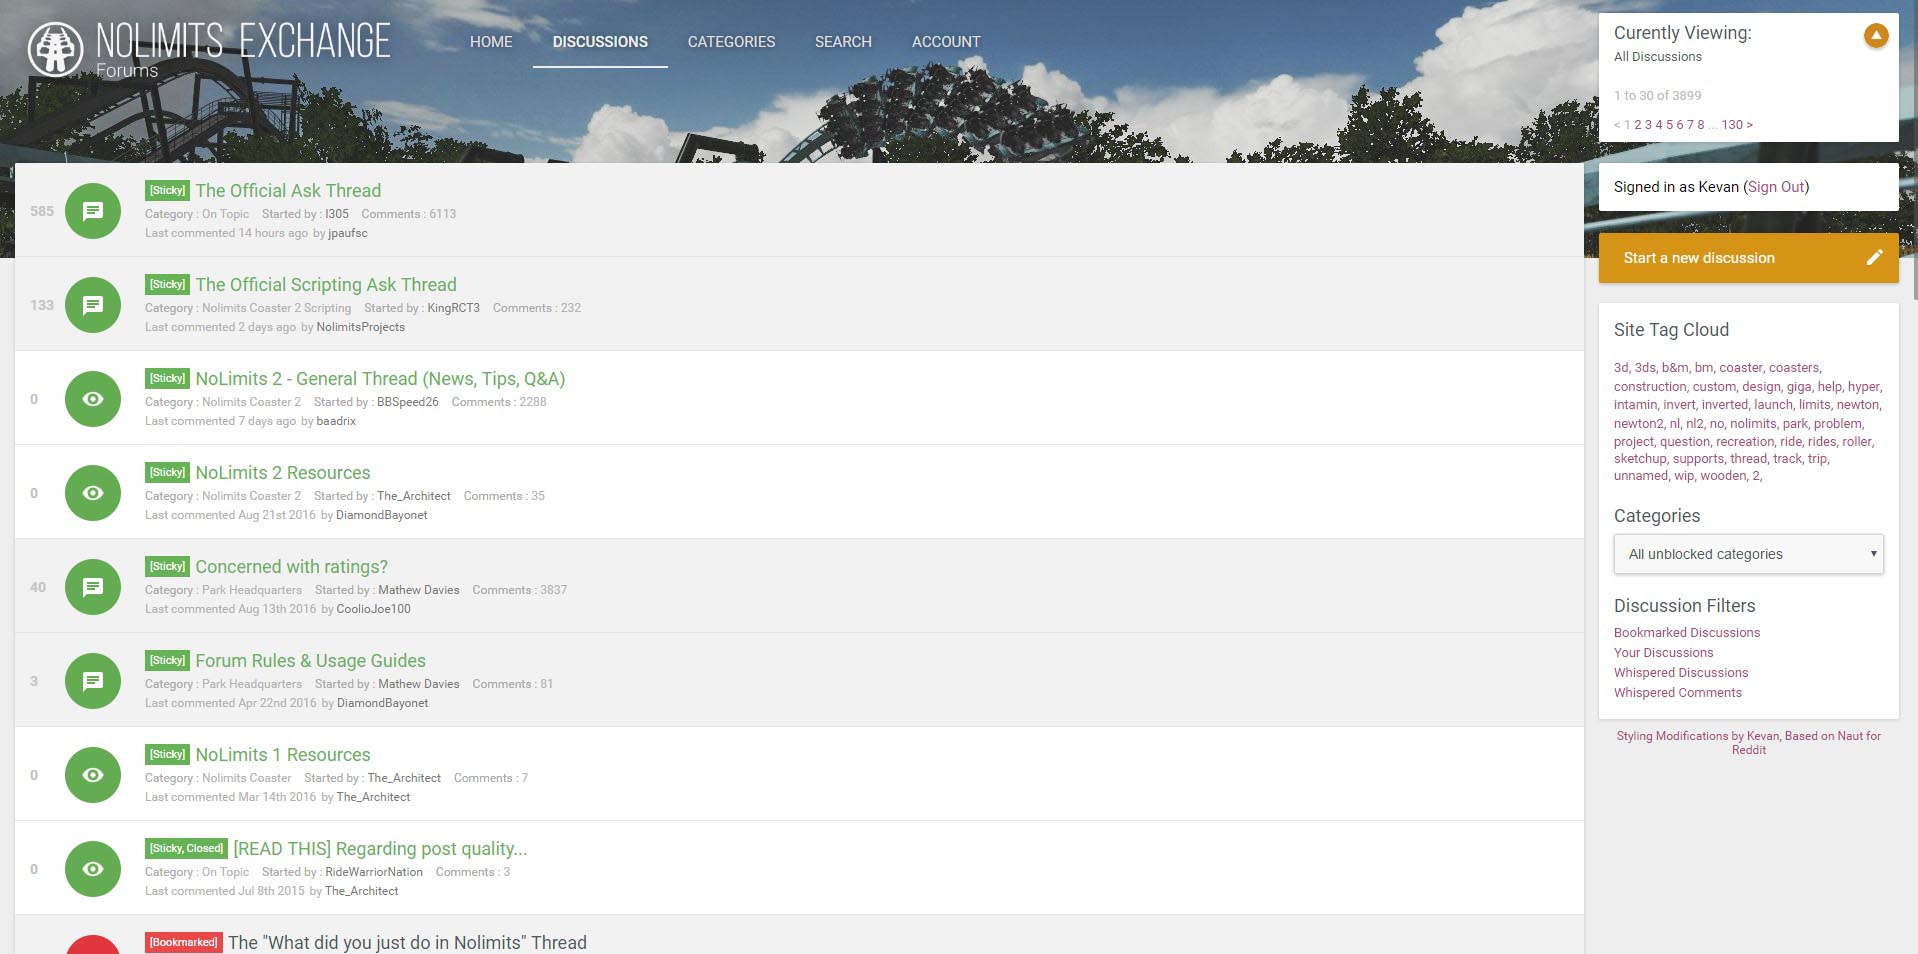Click the newton2 tag in tag cloud
Image resolution: width=1918 pixels, height=954 pixels.
coord(1638,424)
